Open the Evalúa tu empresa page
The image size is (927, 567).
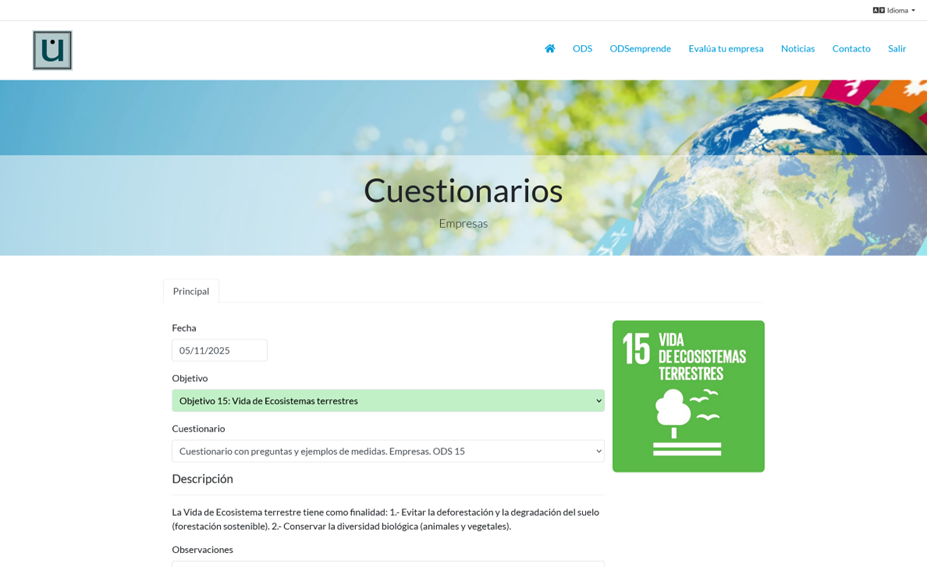coord(725,49)
